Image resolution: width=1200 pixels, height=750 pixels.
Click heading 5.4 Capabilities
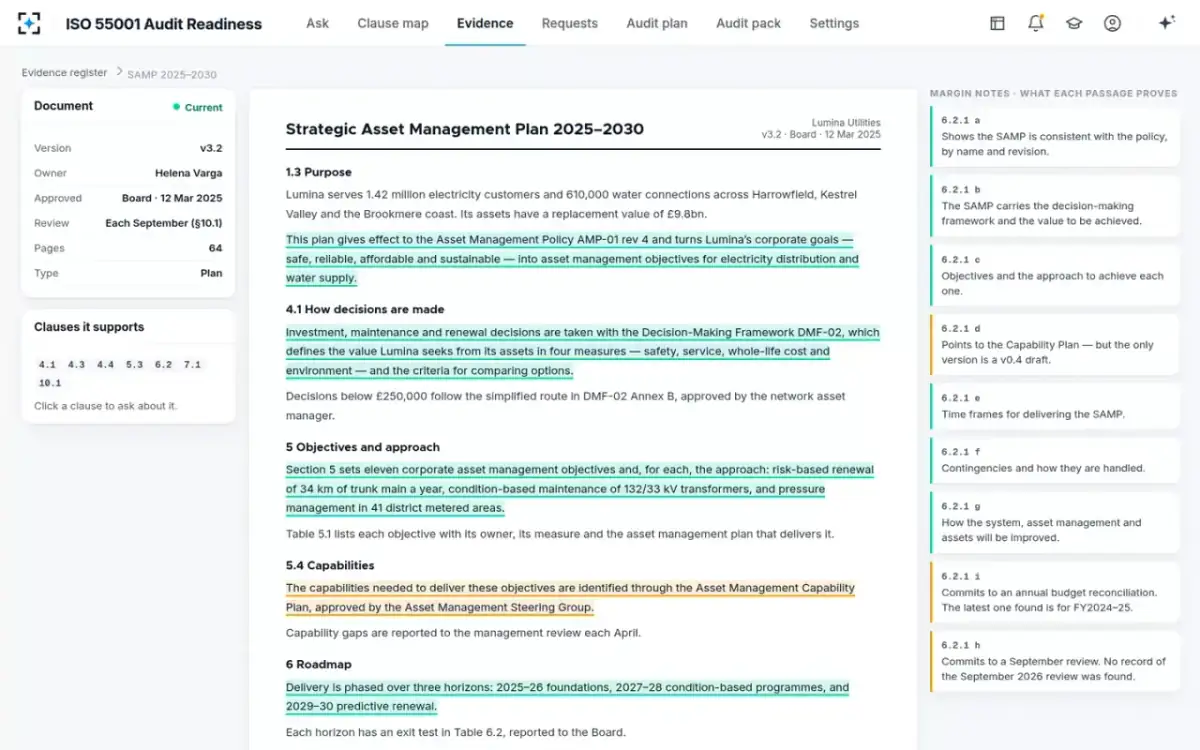(x=330, y=565)
